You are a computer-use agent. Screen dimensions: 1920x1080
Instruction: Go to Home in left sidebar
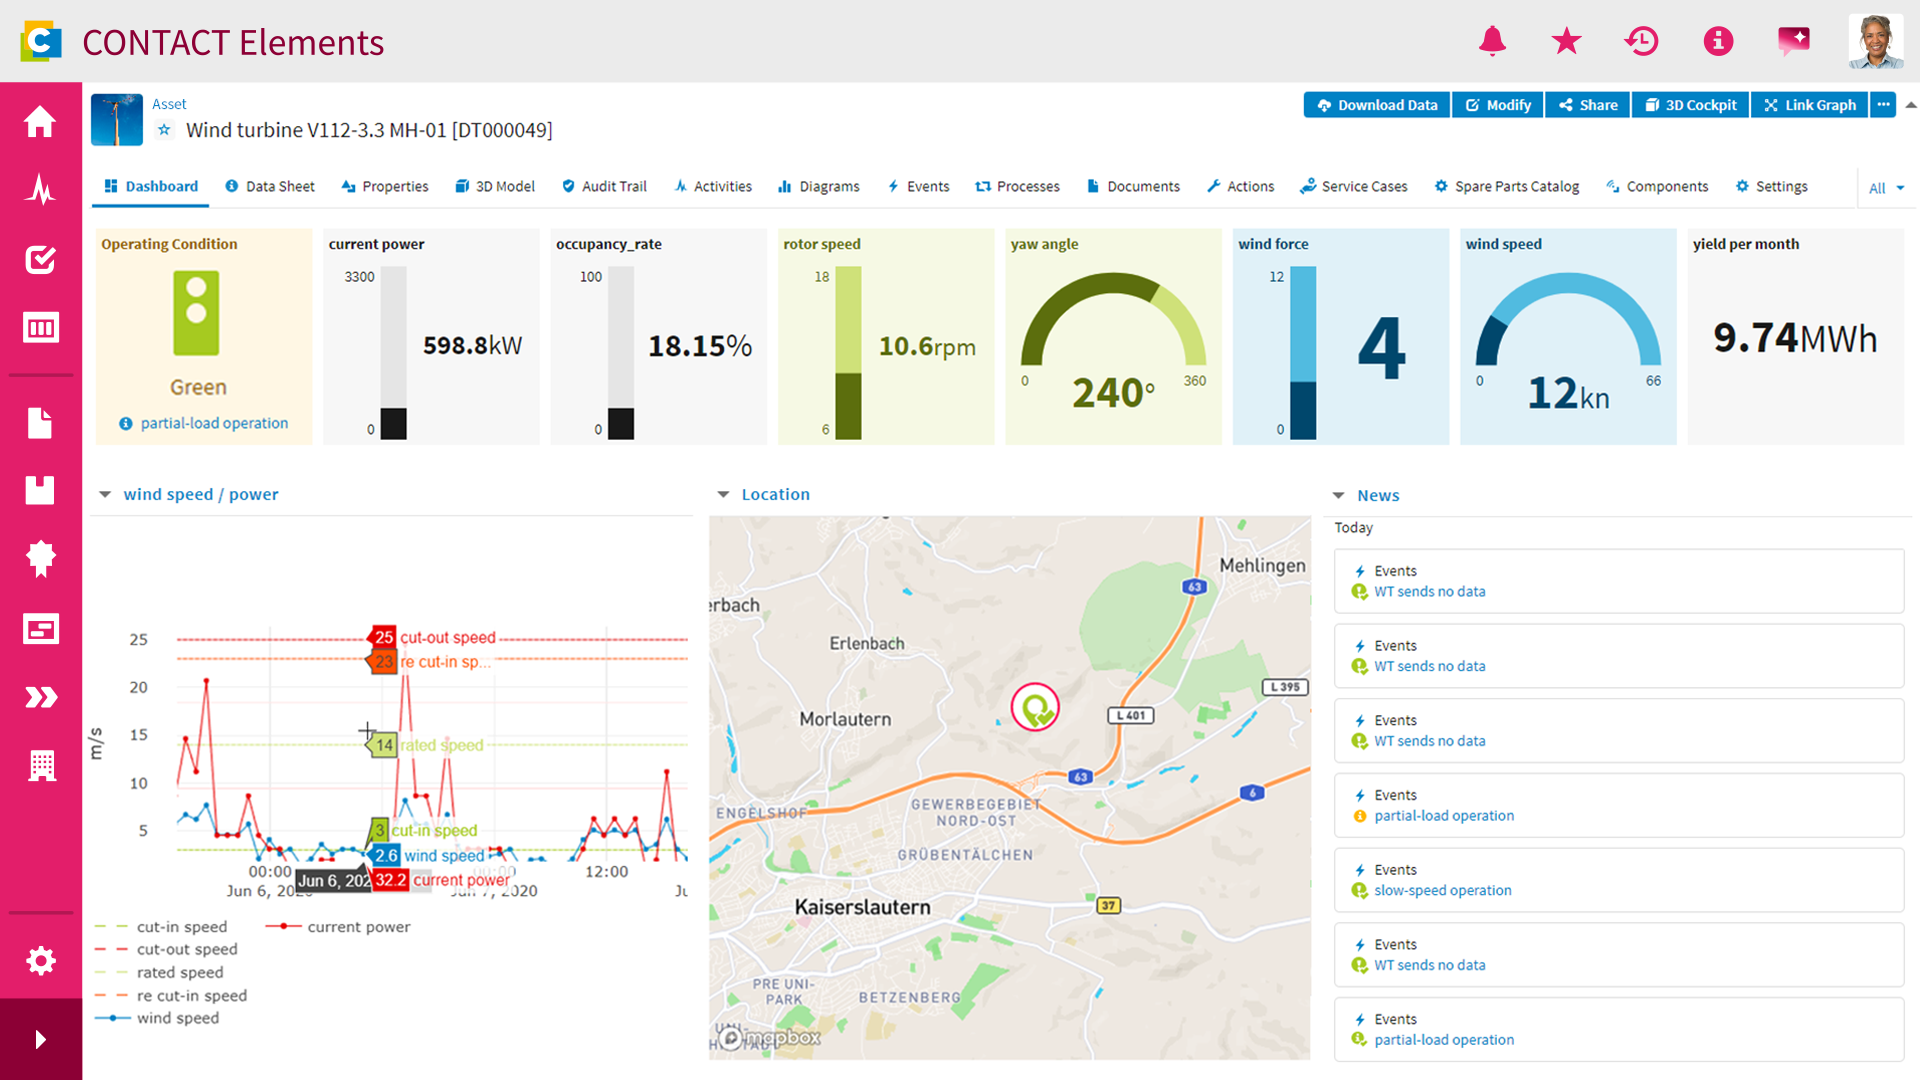coord(40,121)
